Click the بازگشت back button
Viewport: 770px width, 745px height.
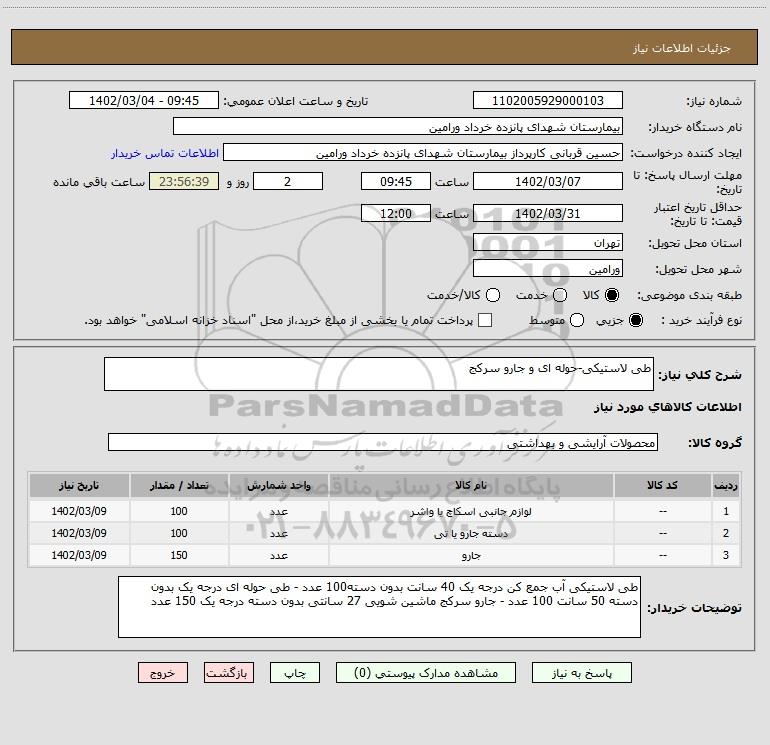click(229, 673)
